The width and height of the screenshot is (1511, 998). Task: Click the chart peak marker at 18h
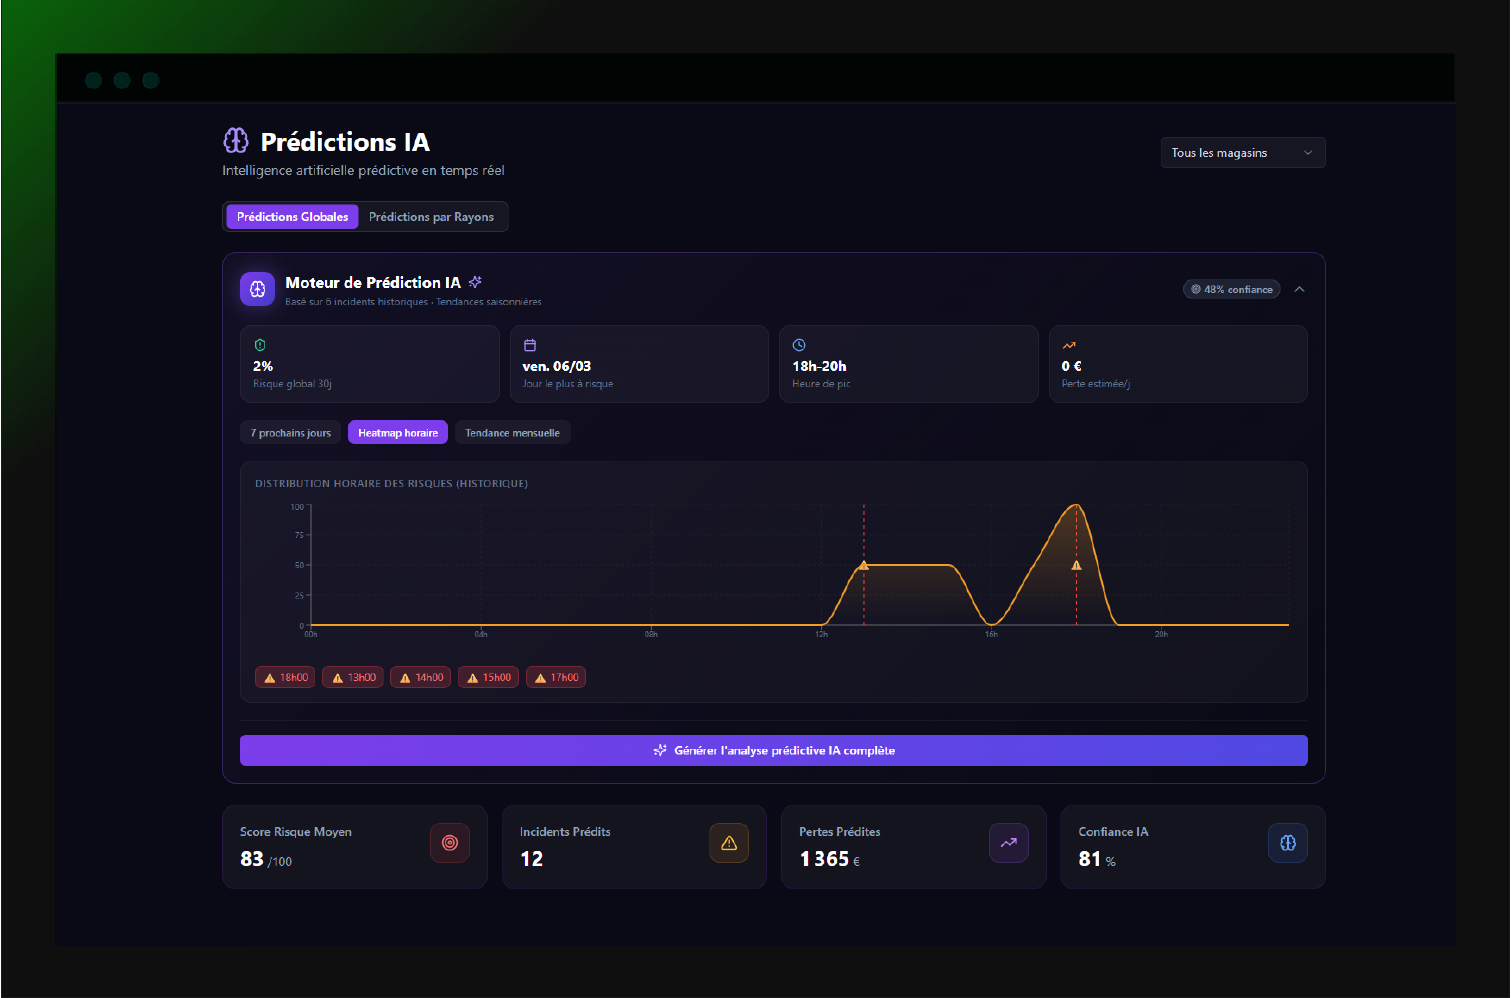tap(1077, 565)
